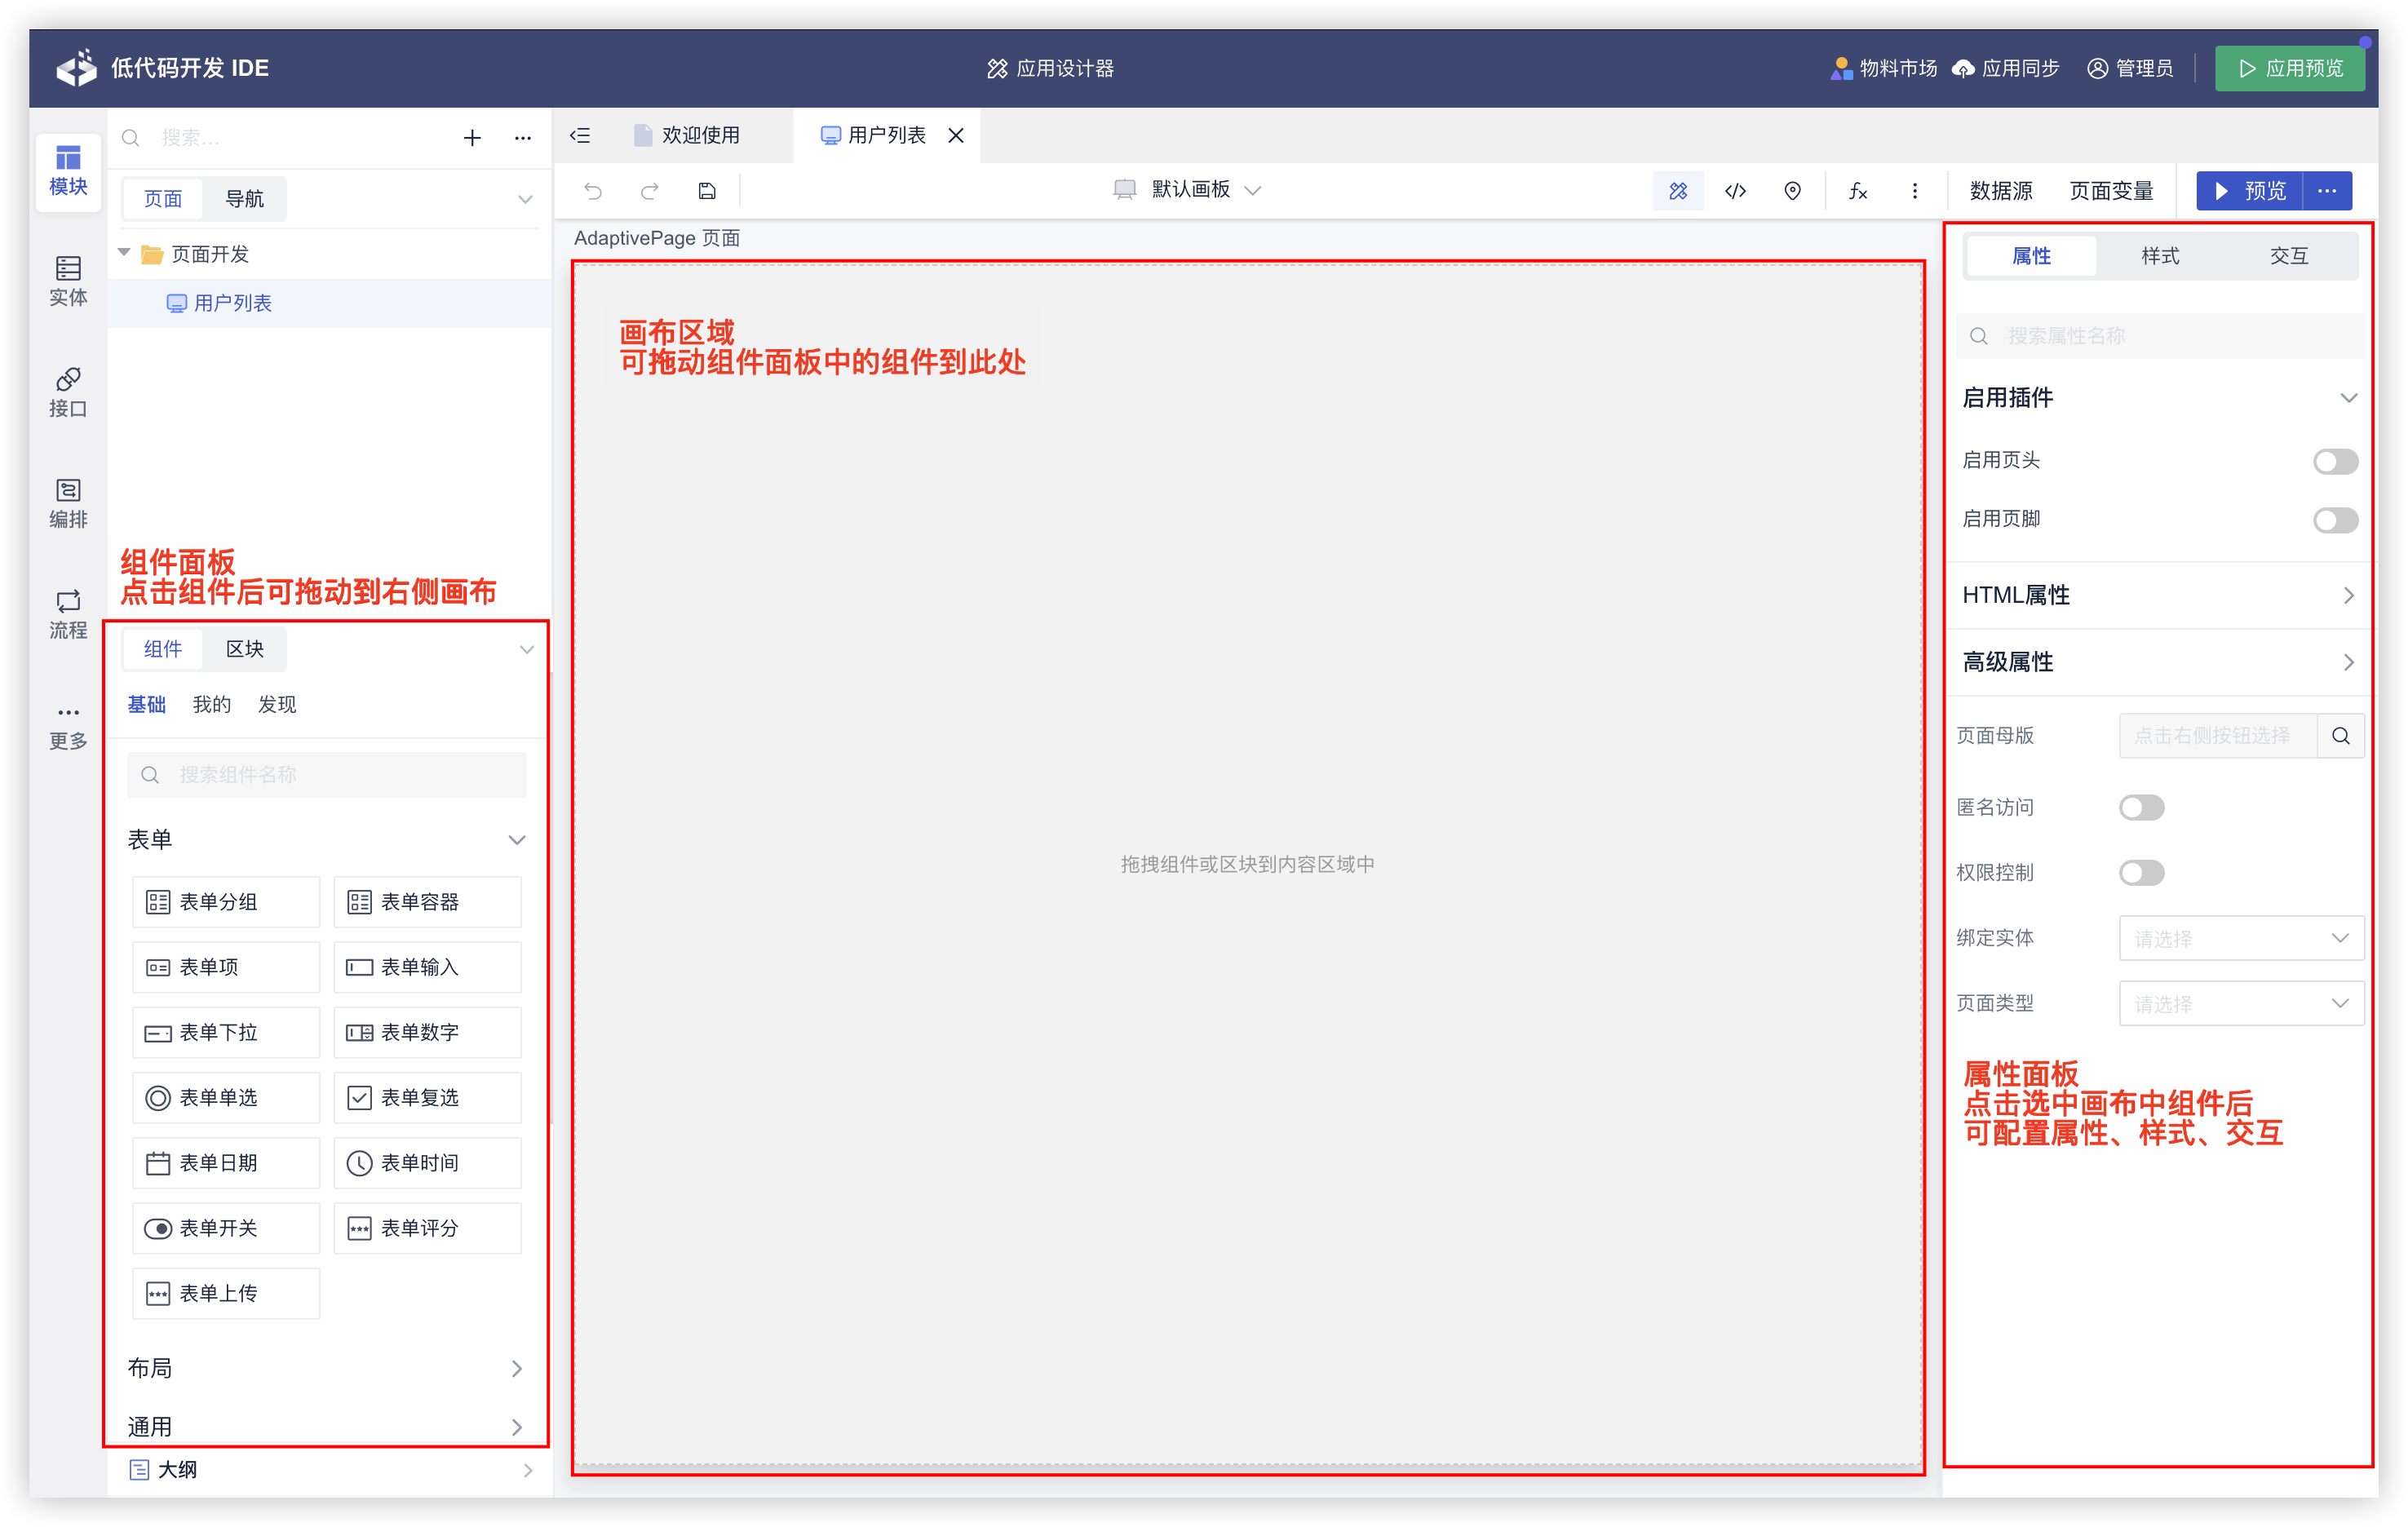Switch to code view icon
Screen dimensions: 2408x1527
click(1735, 191)
